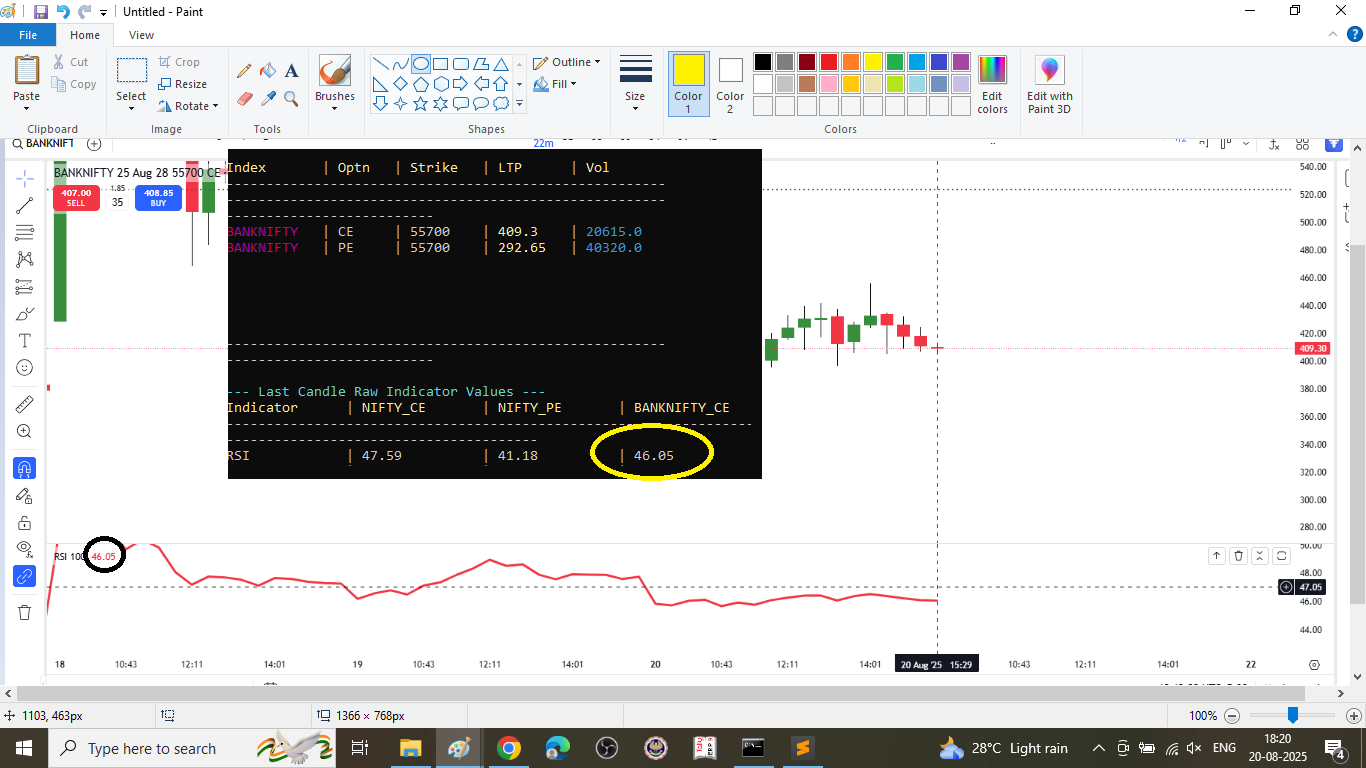Select the Text tool
Screen dimensions: 1366x768
tap(292, 71)
